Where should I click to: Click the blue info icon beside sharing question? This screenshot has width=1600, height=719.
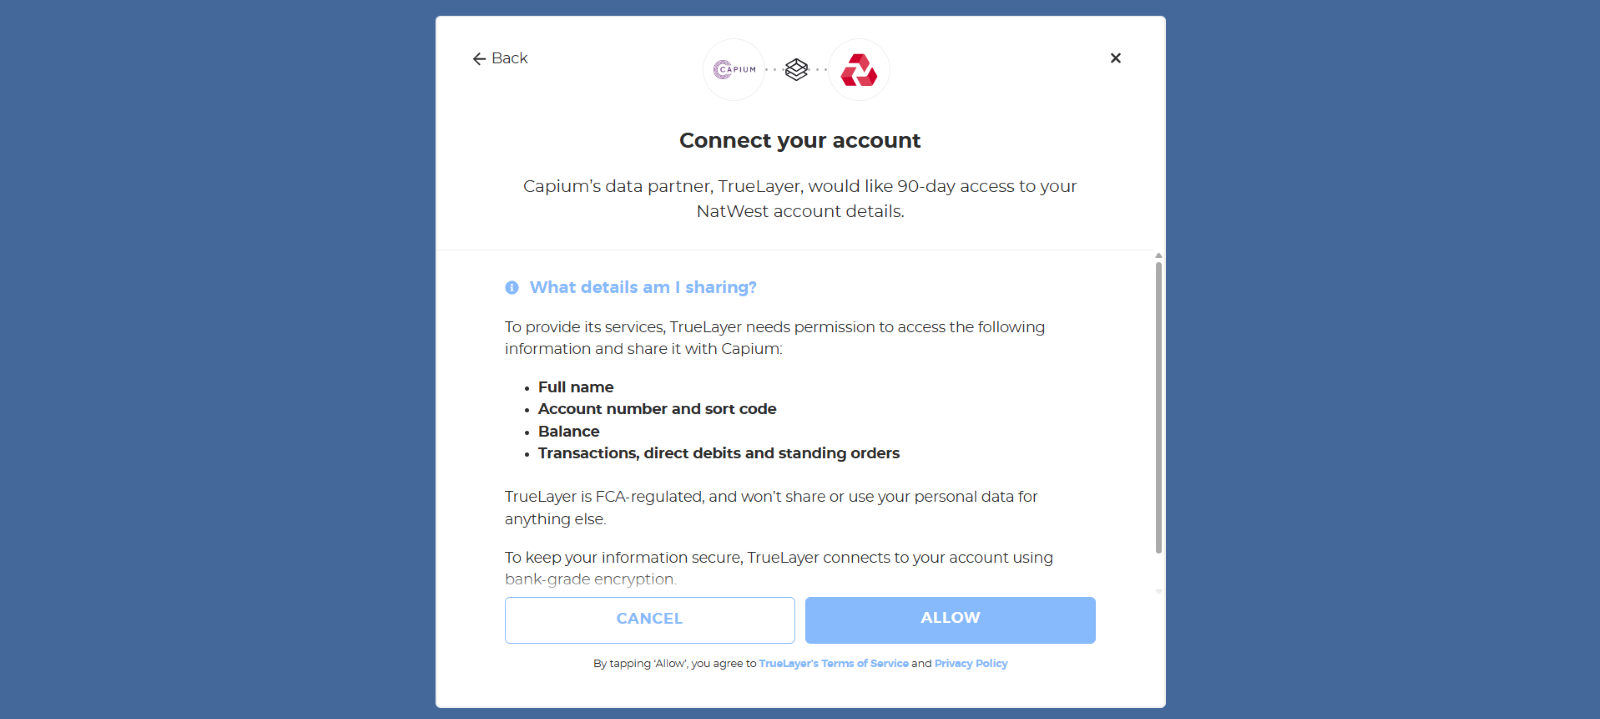pyautogui.click(x=512, y=288)
